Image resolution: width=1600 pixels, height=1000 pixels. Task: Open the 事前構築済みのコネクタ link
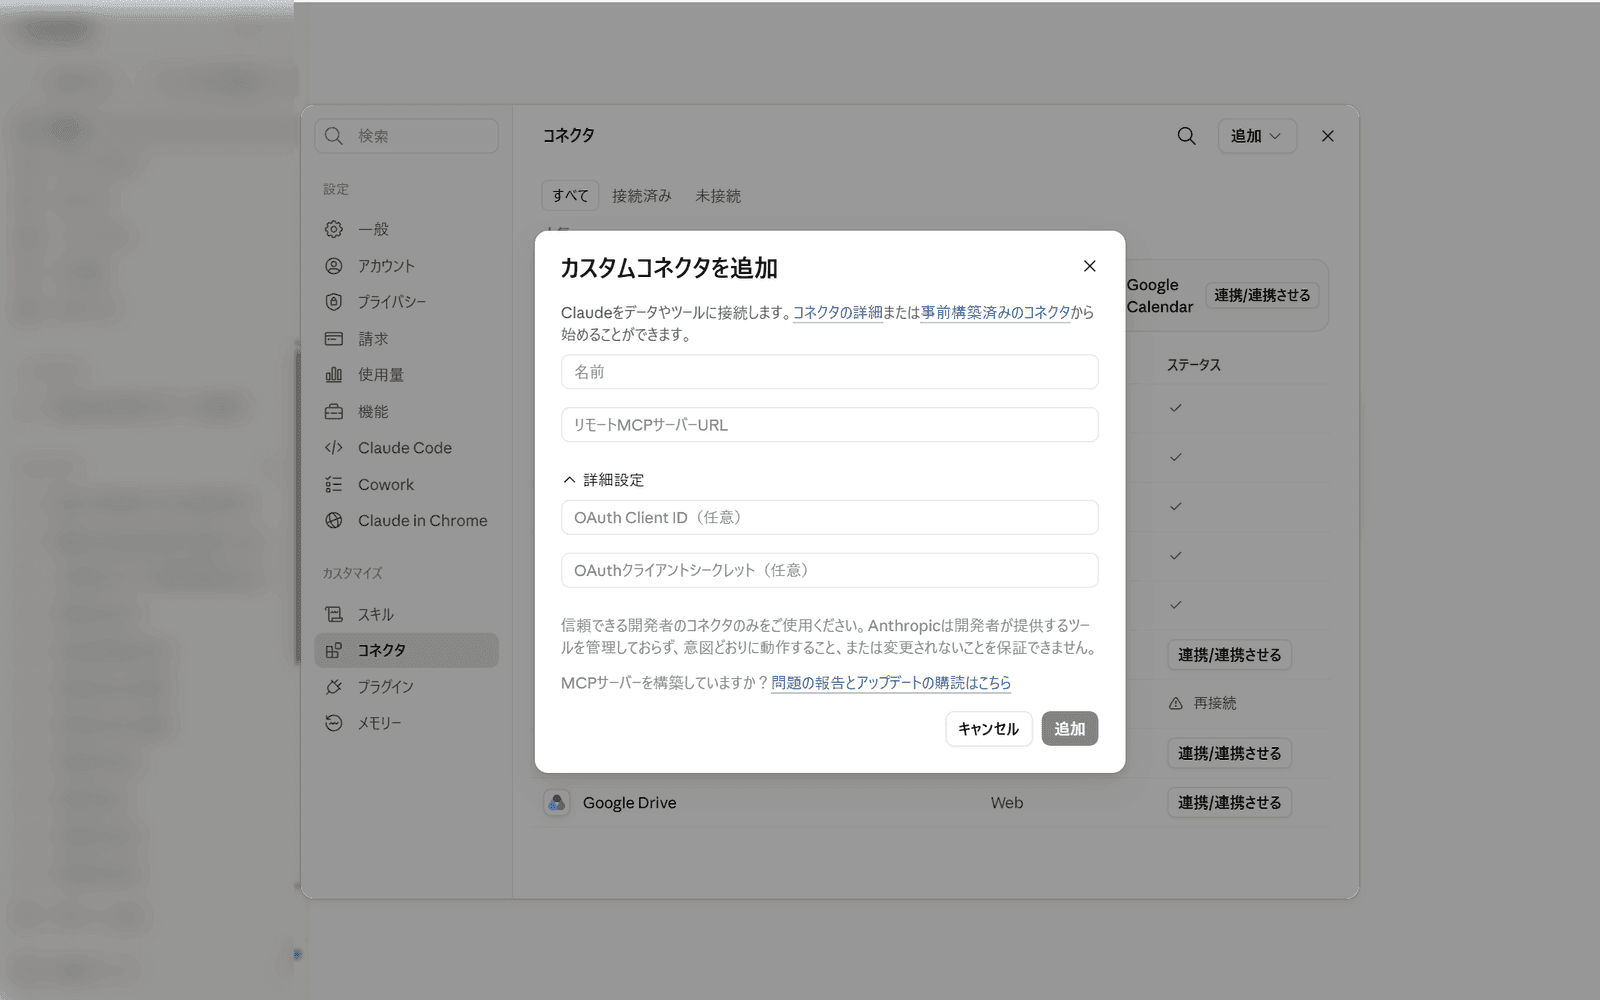pyautogui.click(x=996, y=313)
